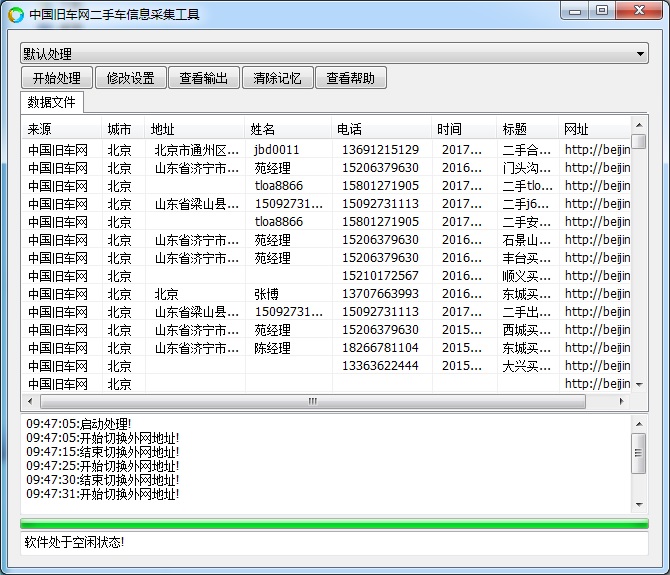Click log line 09:47:15:结束切换外网地址!
670x575 pixels.
(x=103, y=452)
